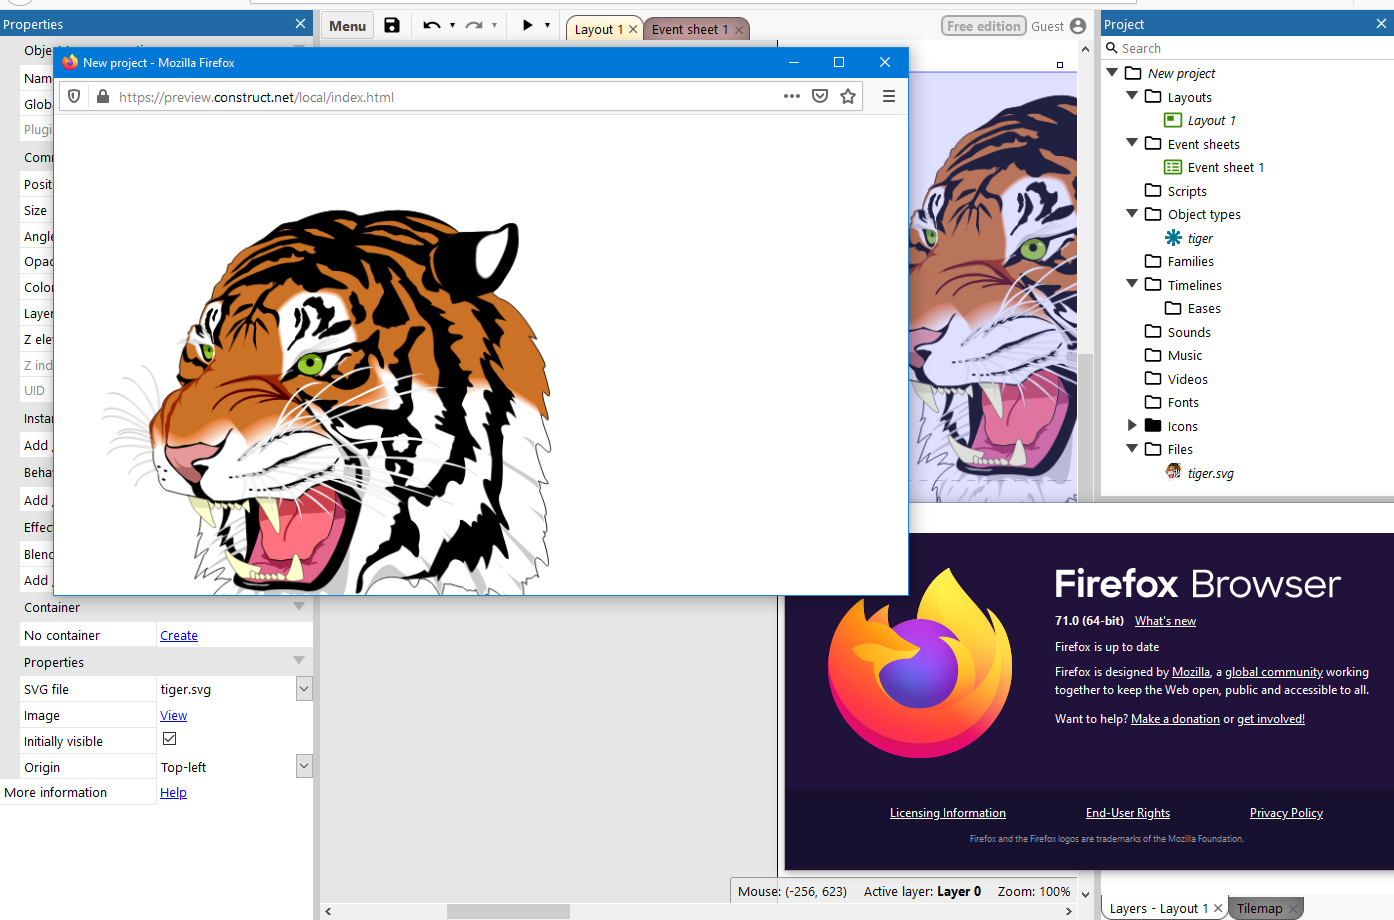Select the tiger object type icon
The width and height of the screenshot is (1394, 920).
(x=1173, y=237)
